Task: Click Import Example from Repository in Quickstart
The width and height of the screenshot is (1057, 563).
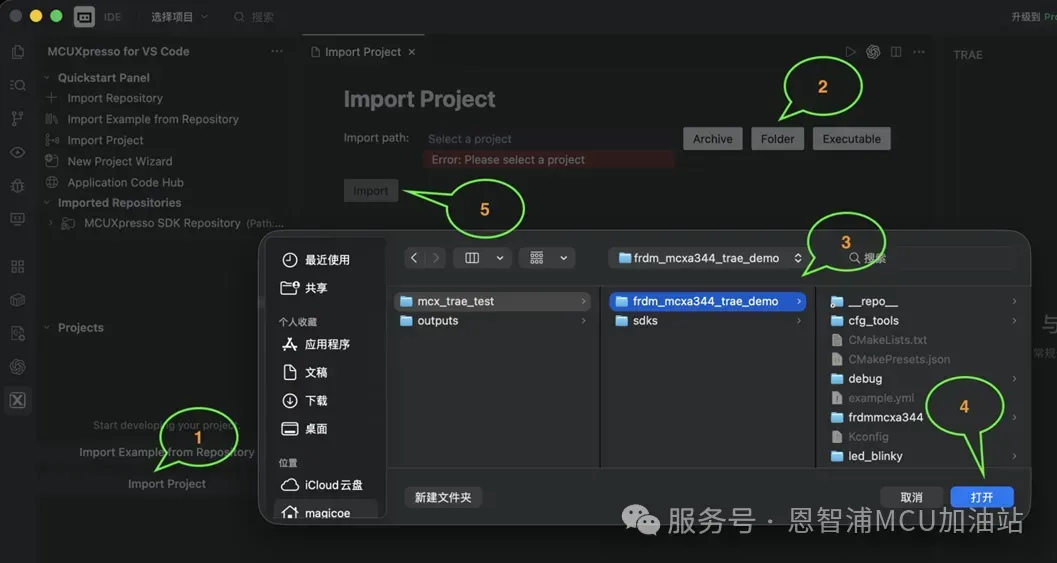Action: pyautogui.click(x=153, y=119)
